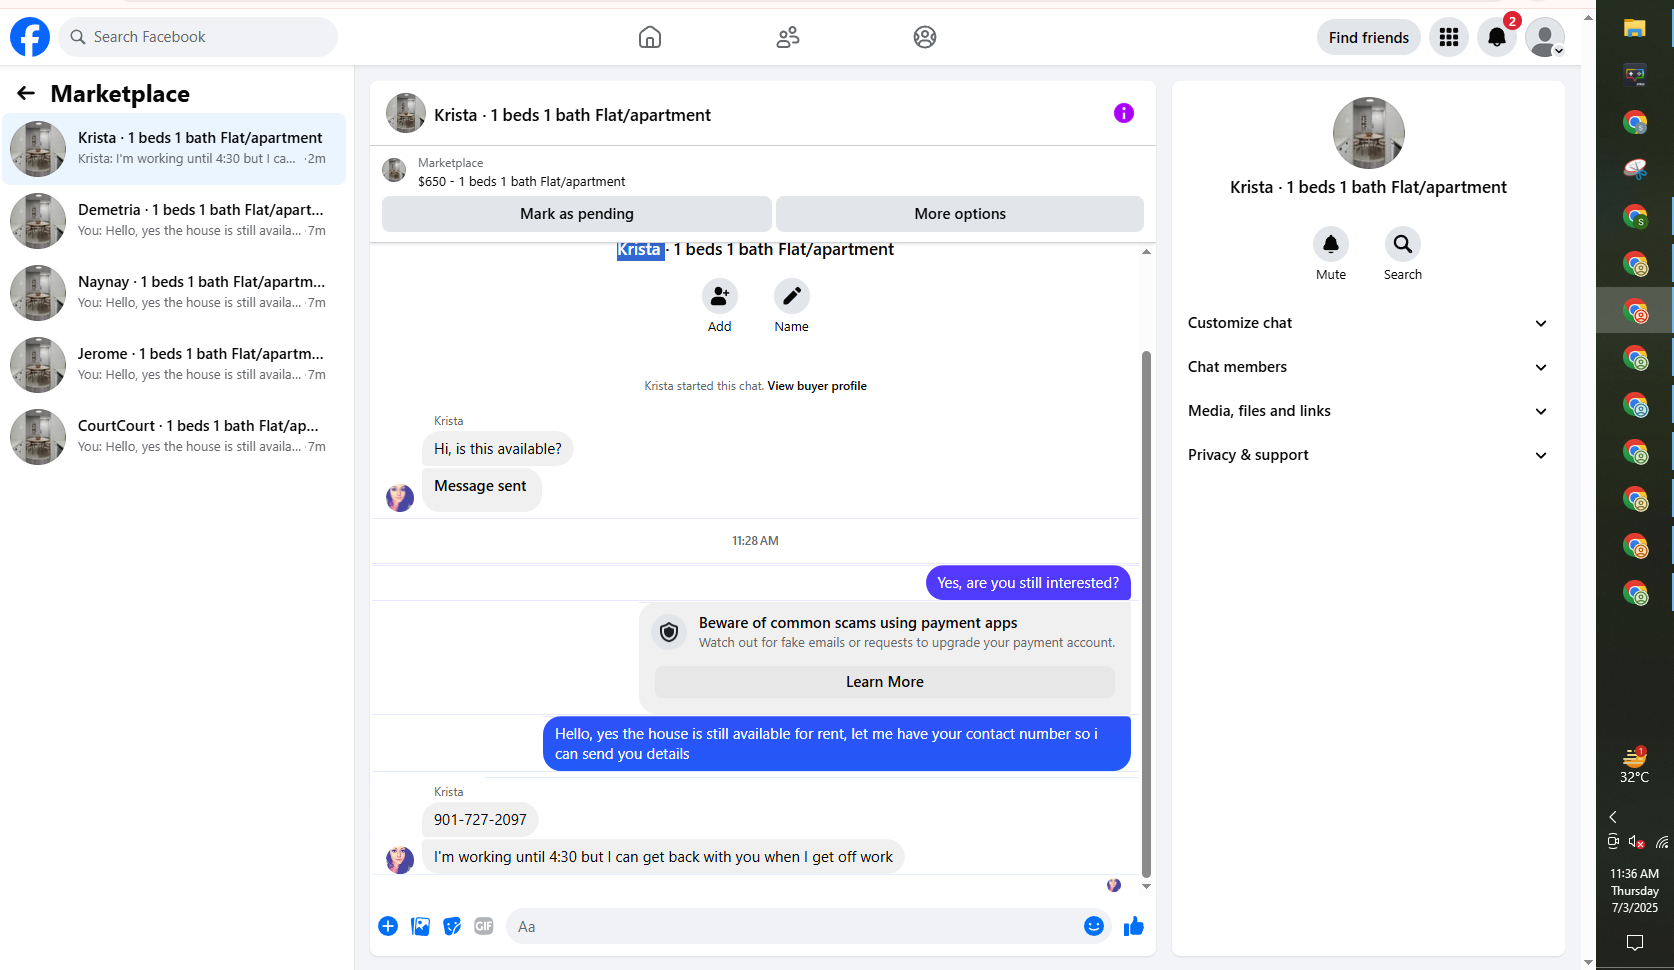Click the 'Yes, are you still interested?' message
Screen dimensions: 1674x970
(x=1028, y=583)
